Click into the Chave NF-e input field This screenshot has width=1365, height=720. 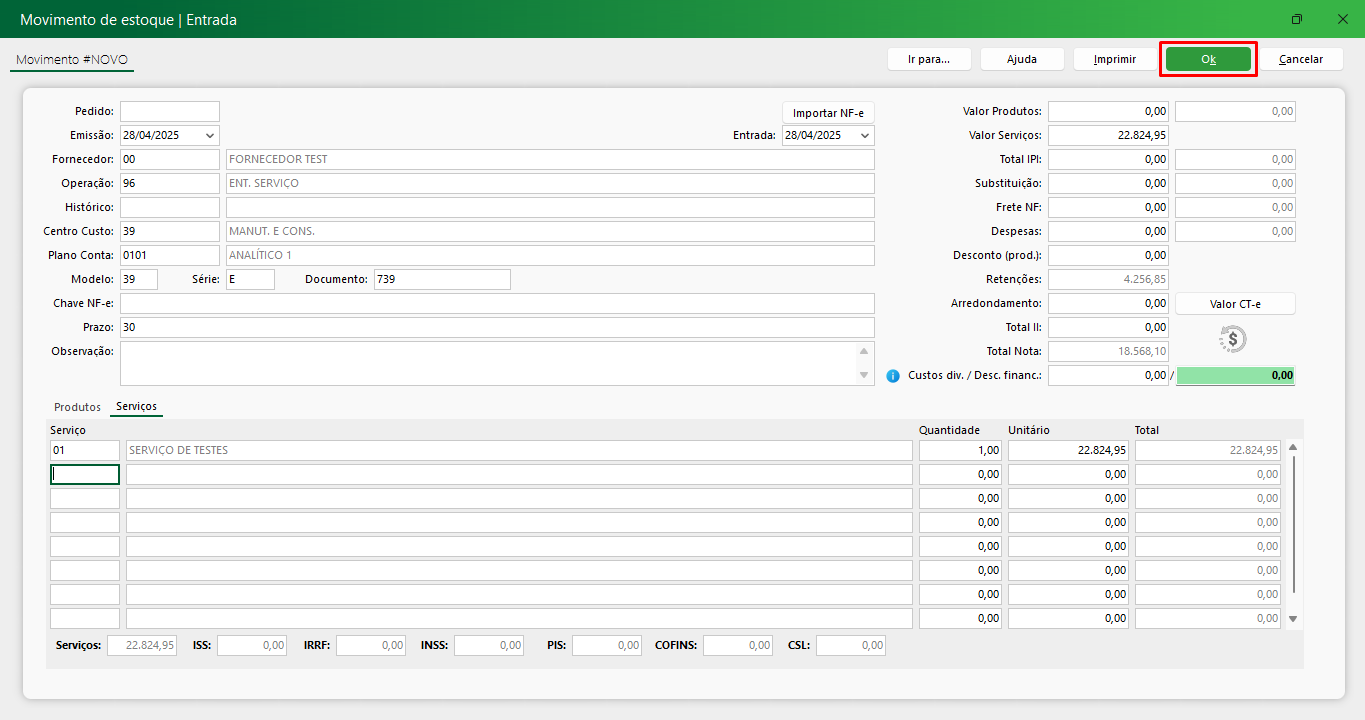pos(497,303)
